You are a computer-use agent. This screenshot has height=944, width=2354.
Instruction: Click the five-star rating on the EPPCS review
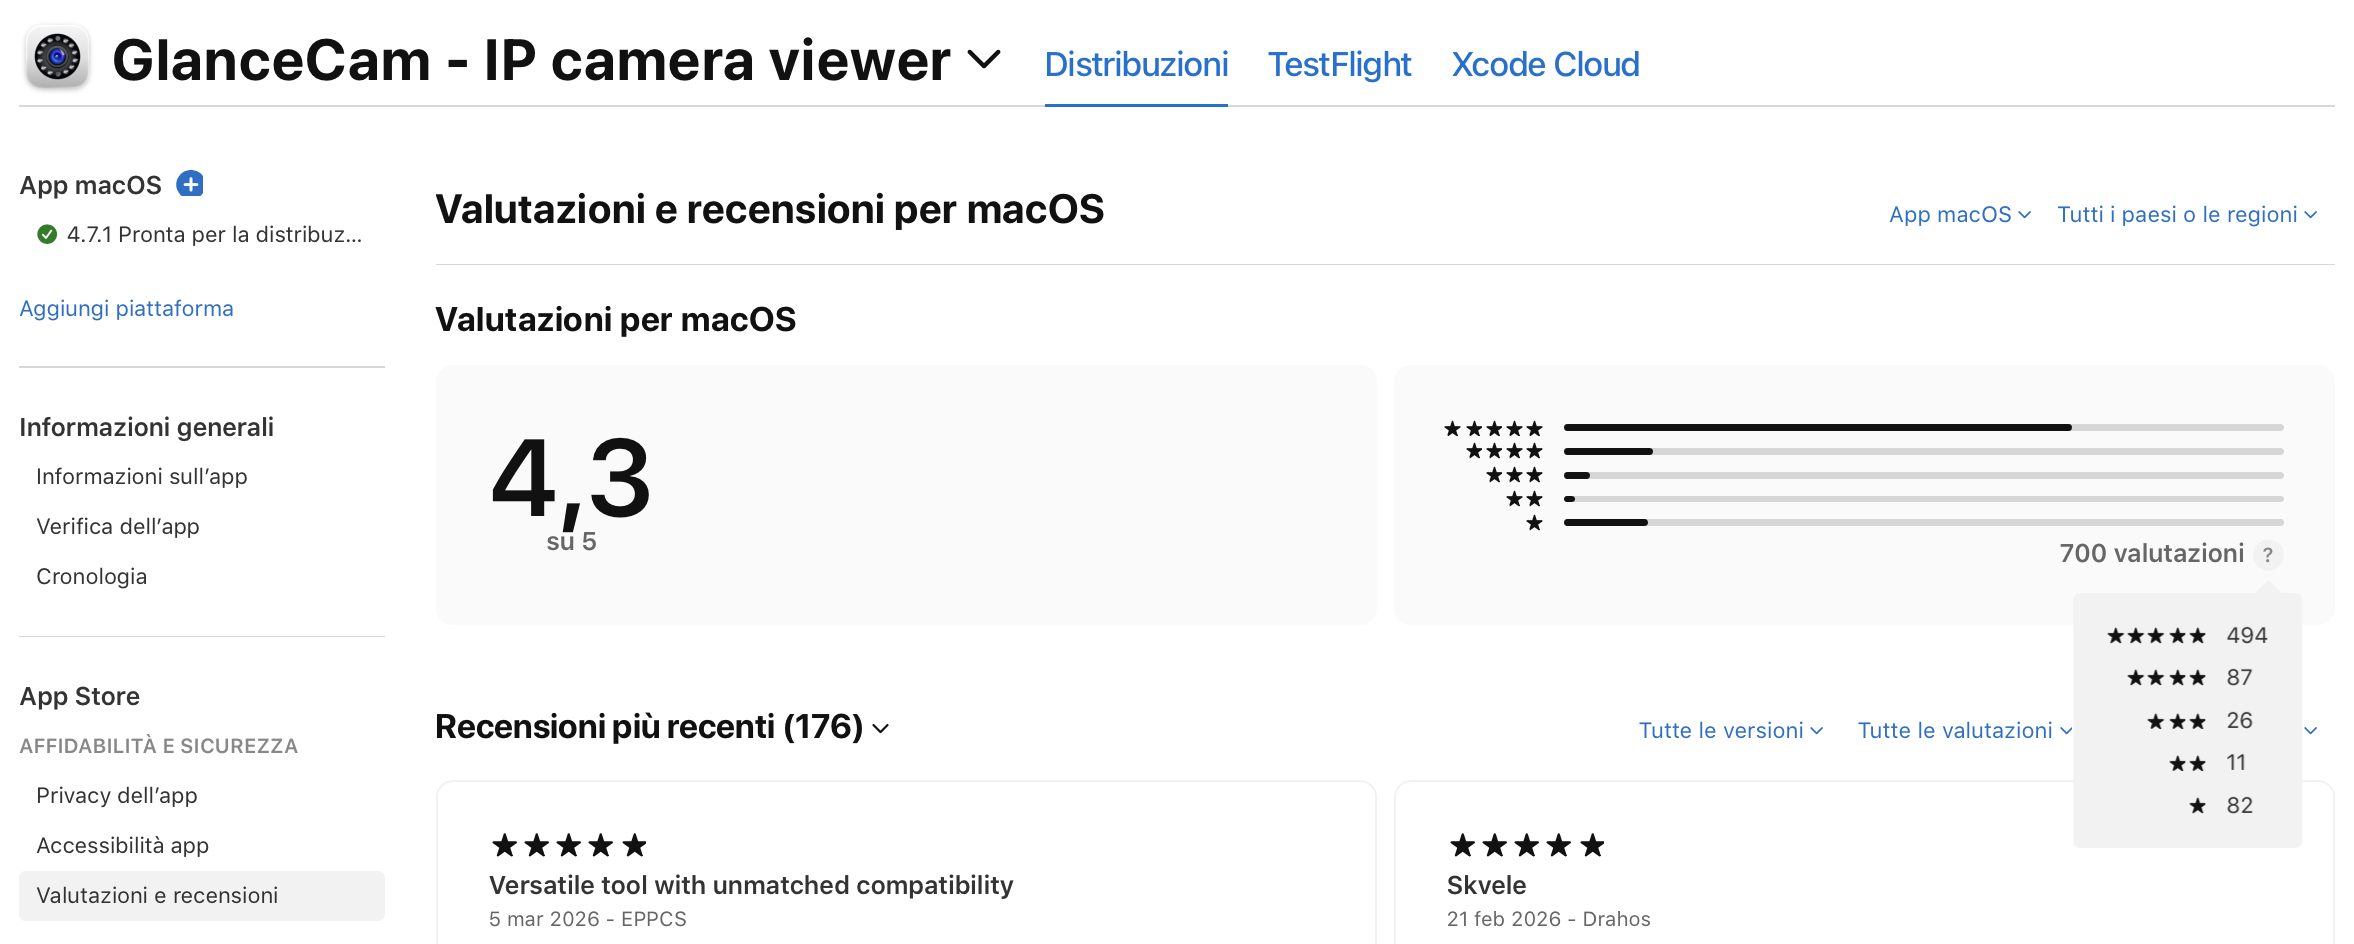click(569, 846)
